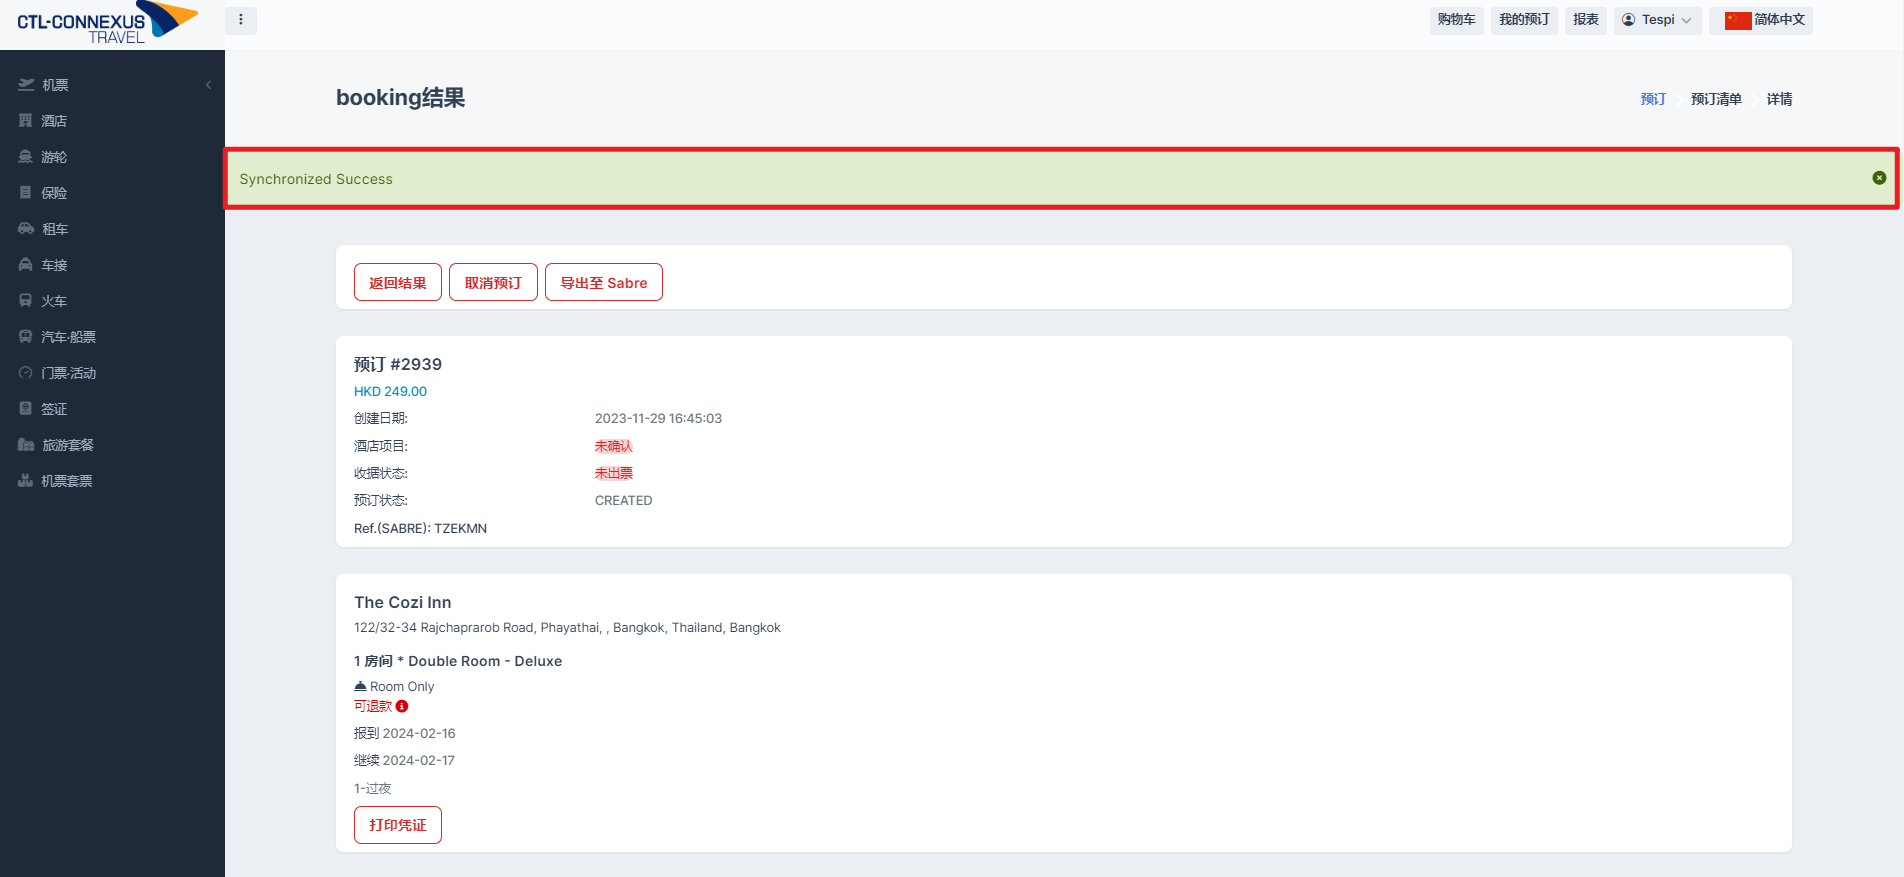Viewport: 1904px width, 877px height.
Task: Click the refundable info icon
Action: (402, 706)
